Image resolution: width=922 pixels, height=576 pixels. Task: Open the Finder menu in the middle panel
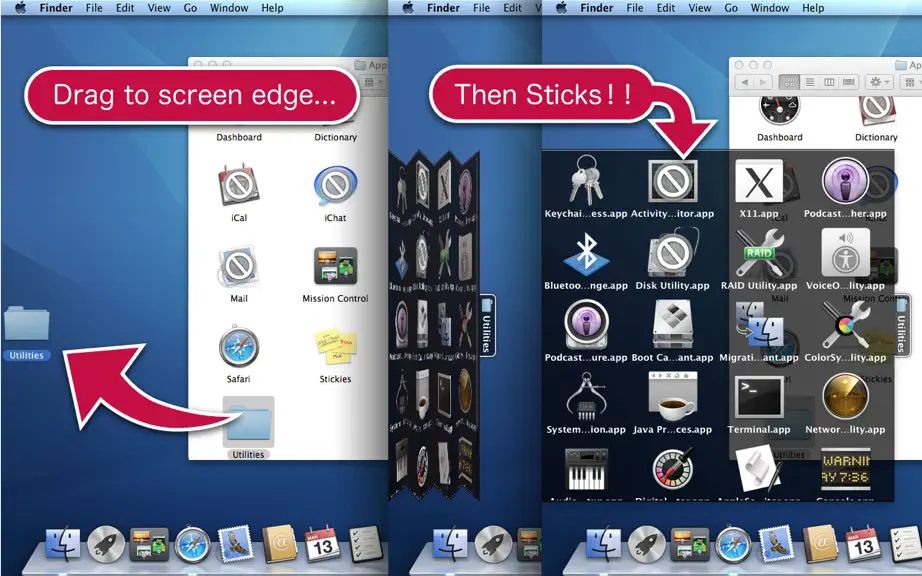(x=443, y=8)
